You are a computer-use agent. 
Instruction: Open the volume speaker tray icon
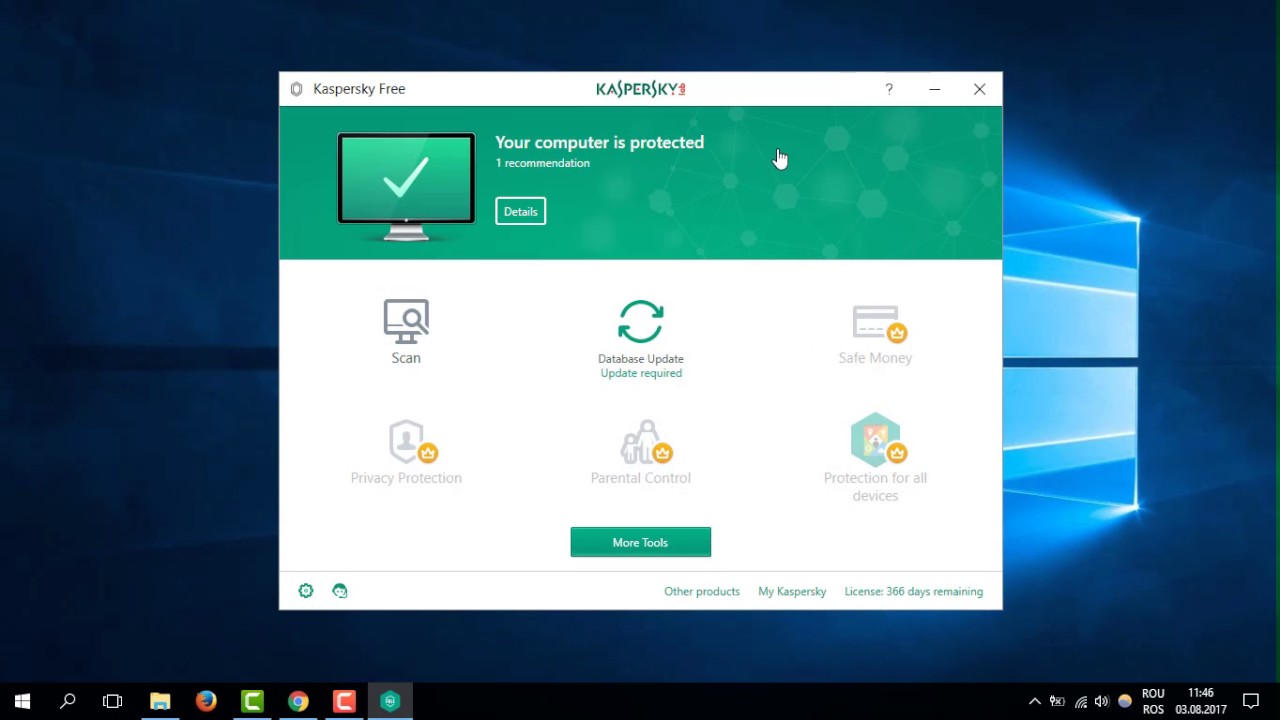[x=1102, y=701]
